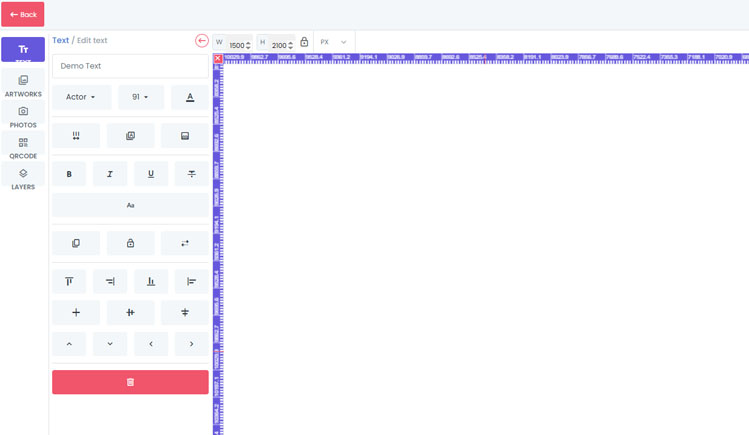Screen dimensions: 749x435
Task: Nudge element right with chevron
Action: 192,344
